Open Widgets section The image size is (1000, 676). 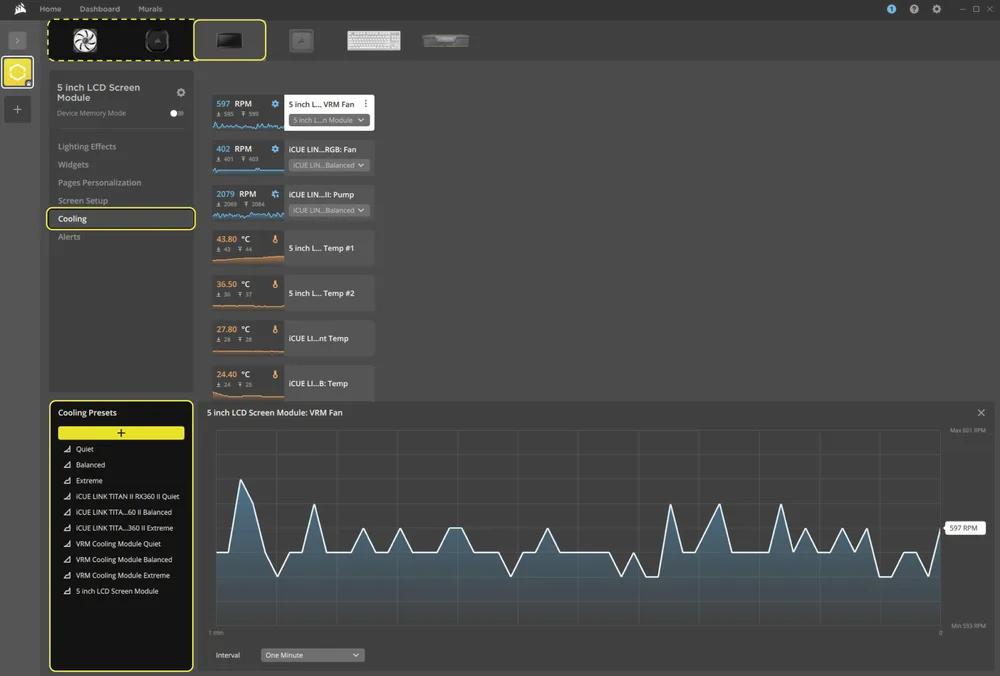point(73,165)
